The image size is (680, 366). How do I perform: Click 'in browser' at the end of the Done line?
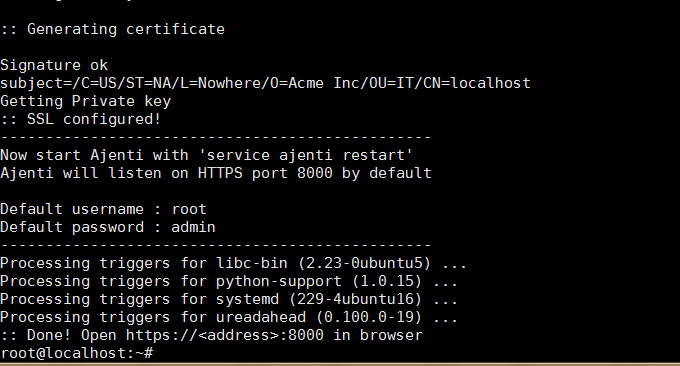click(x=378, y=335)
